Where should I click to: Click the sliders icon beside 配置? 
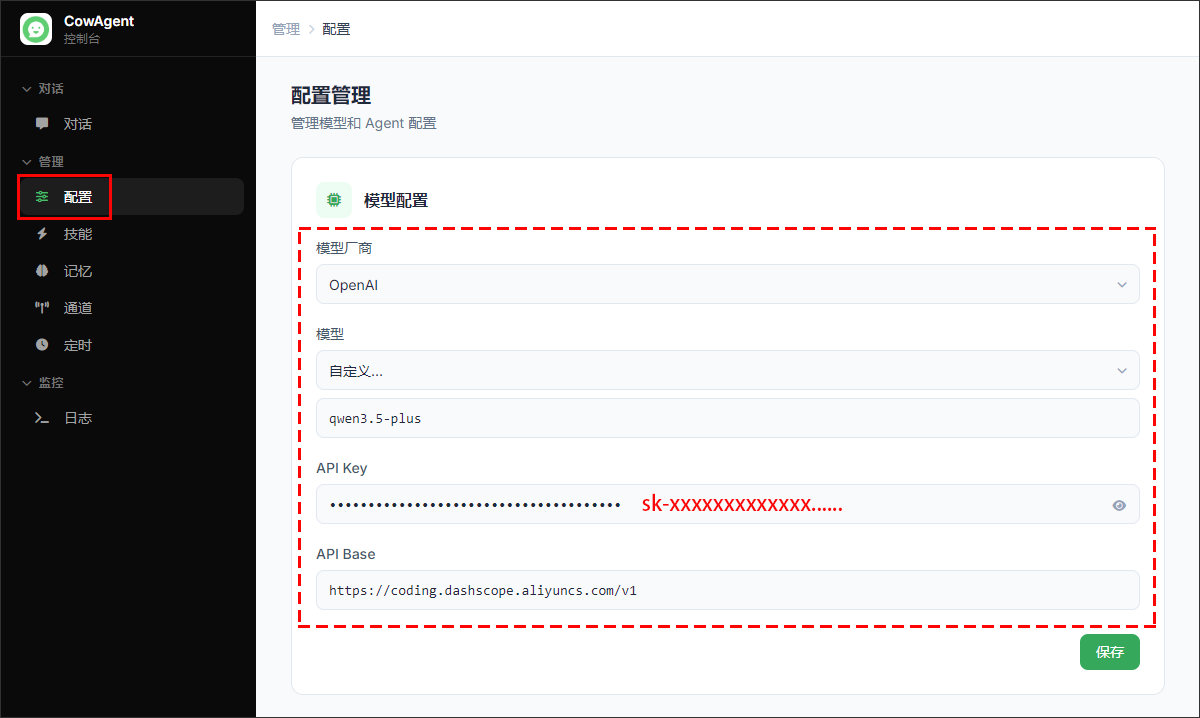(x=42, y=197)
